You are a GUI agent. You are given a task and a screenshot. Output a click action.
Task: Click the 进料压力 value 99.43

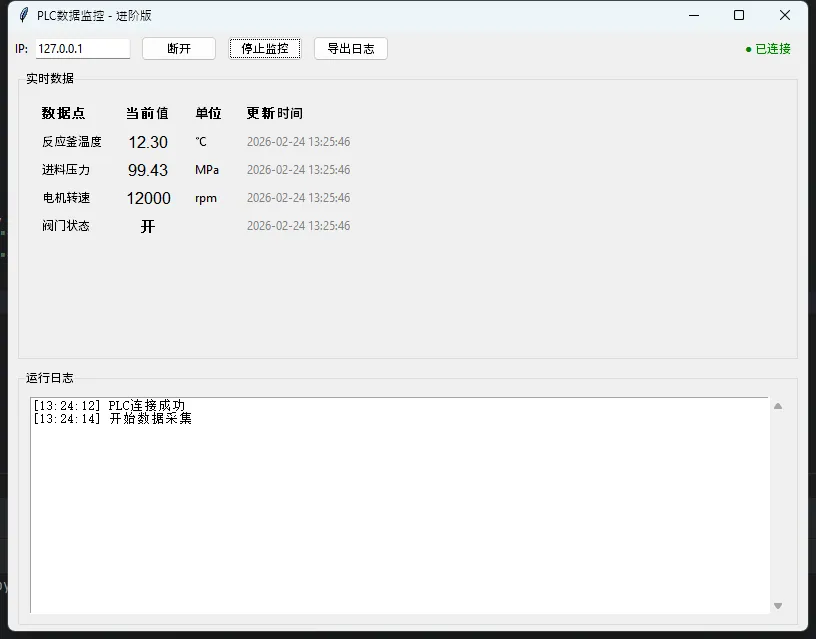(x=148, y=170)
